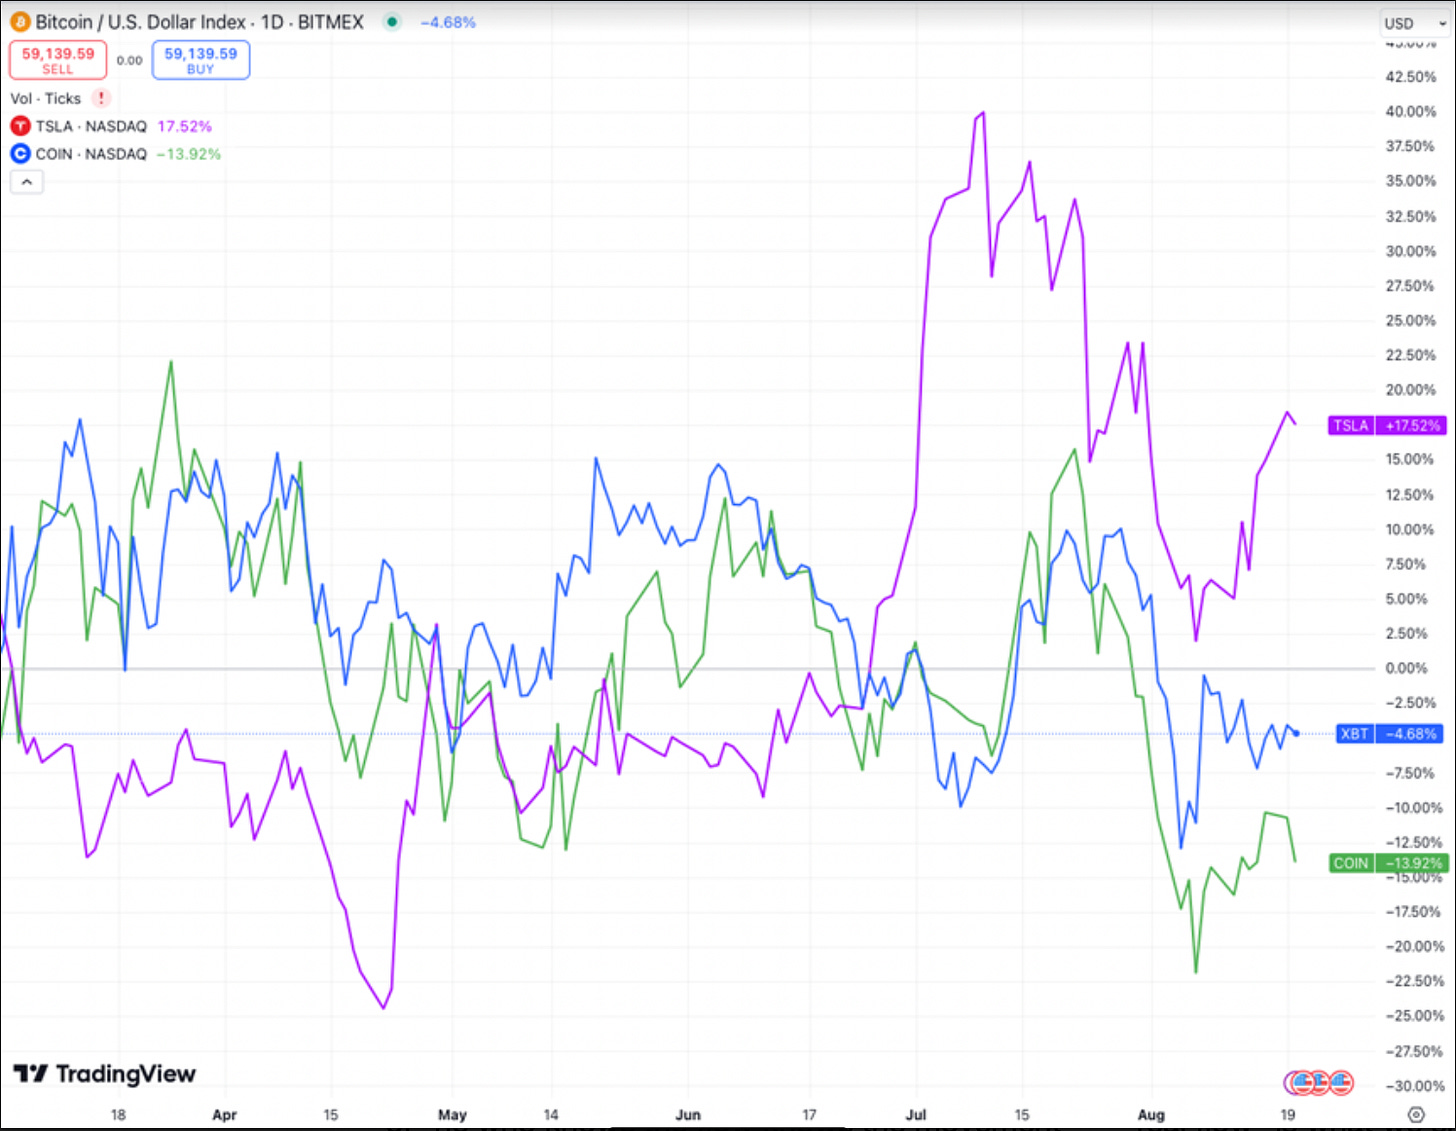Image resolution: width=1456 pixels, height=1131 pixels.
Task: Click the 1D interval text in title
Action: 272,22
